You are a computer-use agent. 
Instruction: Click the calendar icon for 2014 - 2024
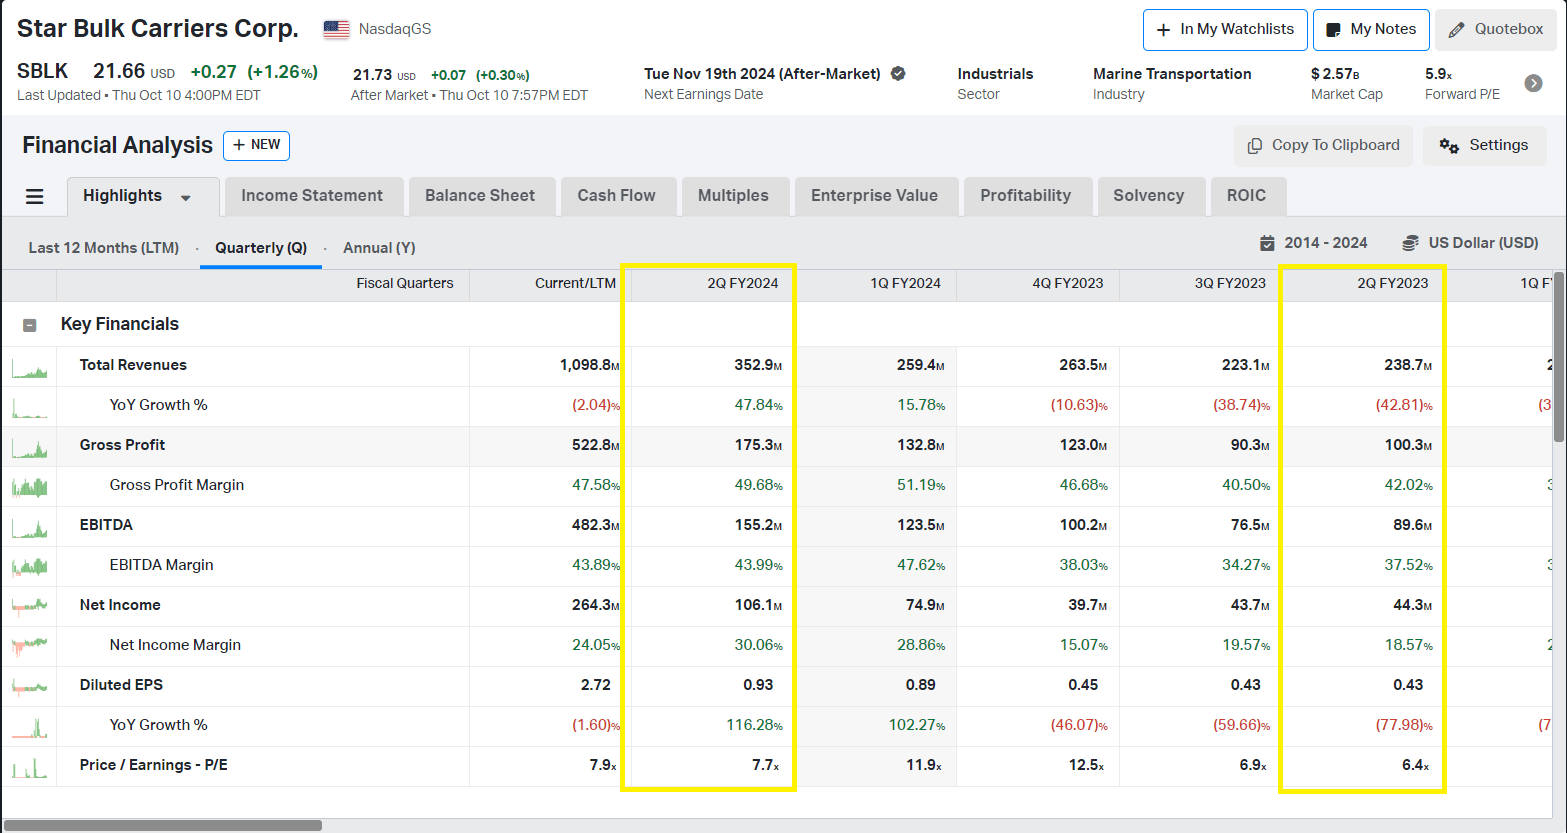click(1267, 243)
